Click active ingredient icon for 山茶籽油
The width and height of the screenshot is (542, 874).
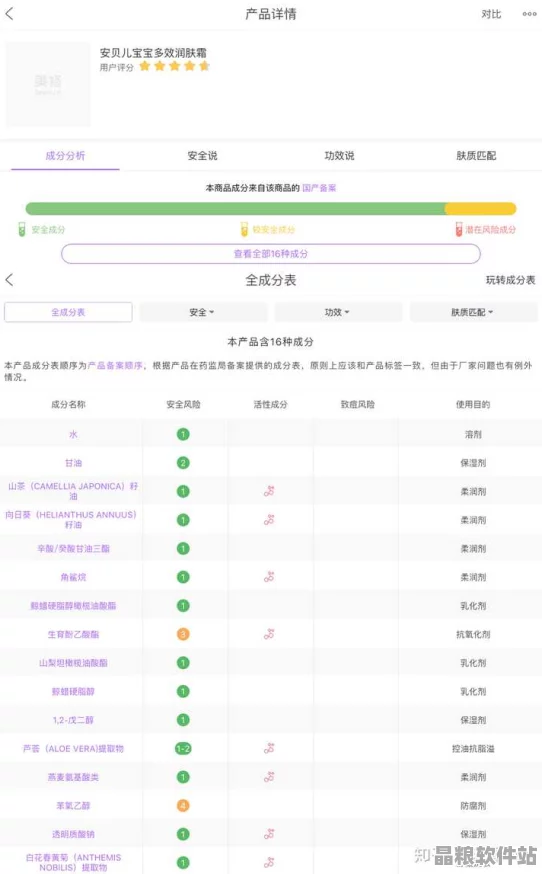269,491
